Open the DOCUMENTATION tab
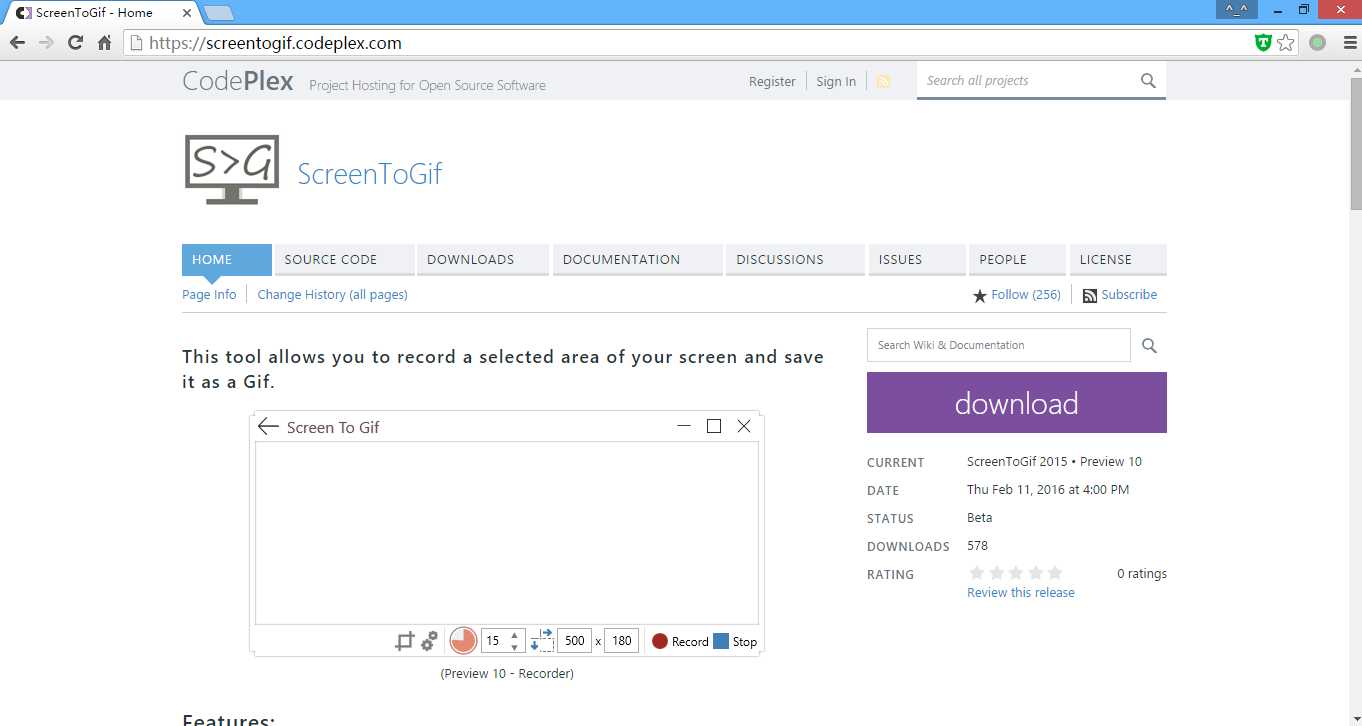Viewport: 1362px width, 726px height. click(637, 259)
